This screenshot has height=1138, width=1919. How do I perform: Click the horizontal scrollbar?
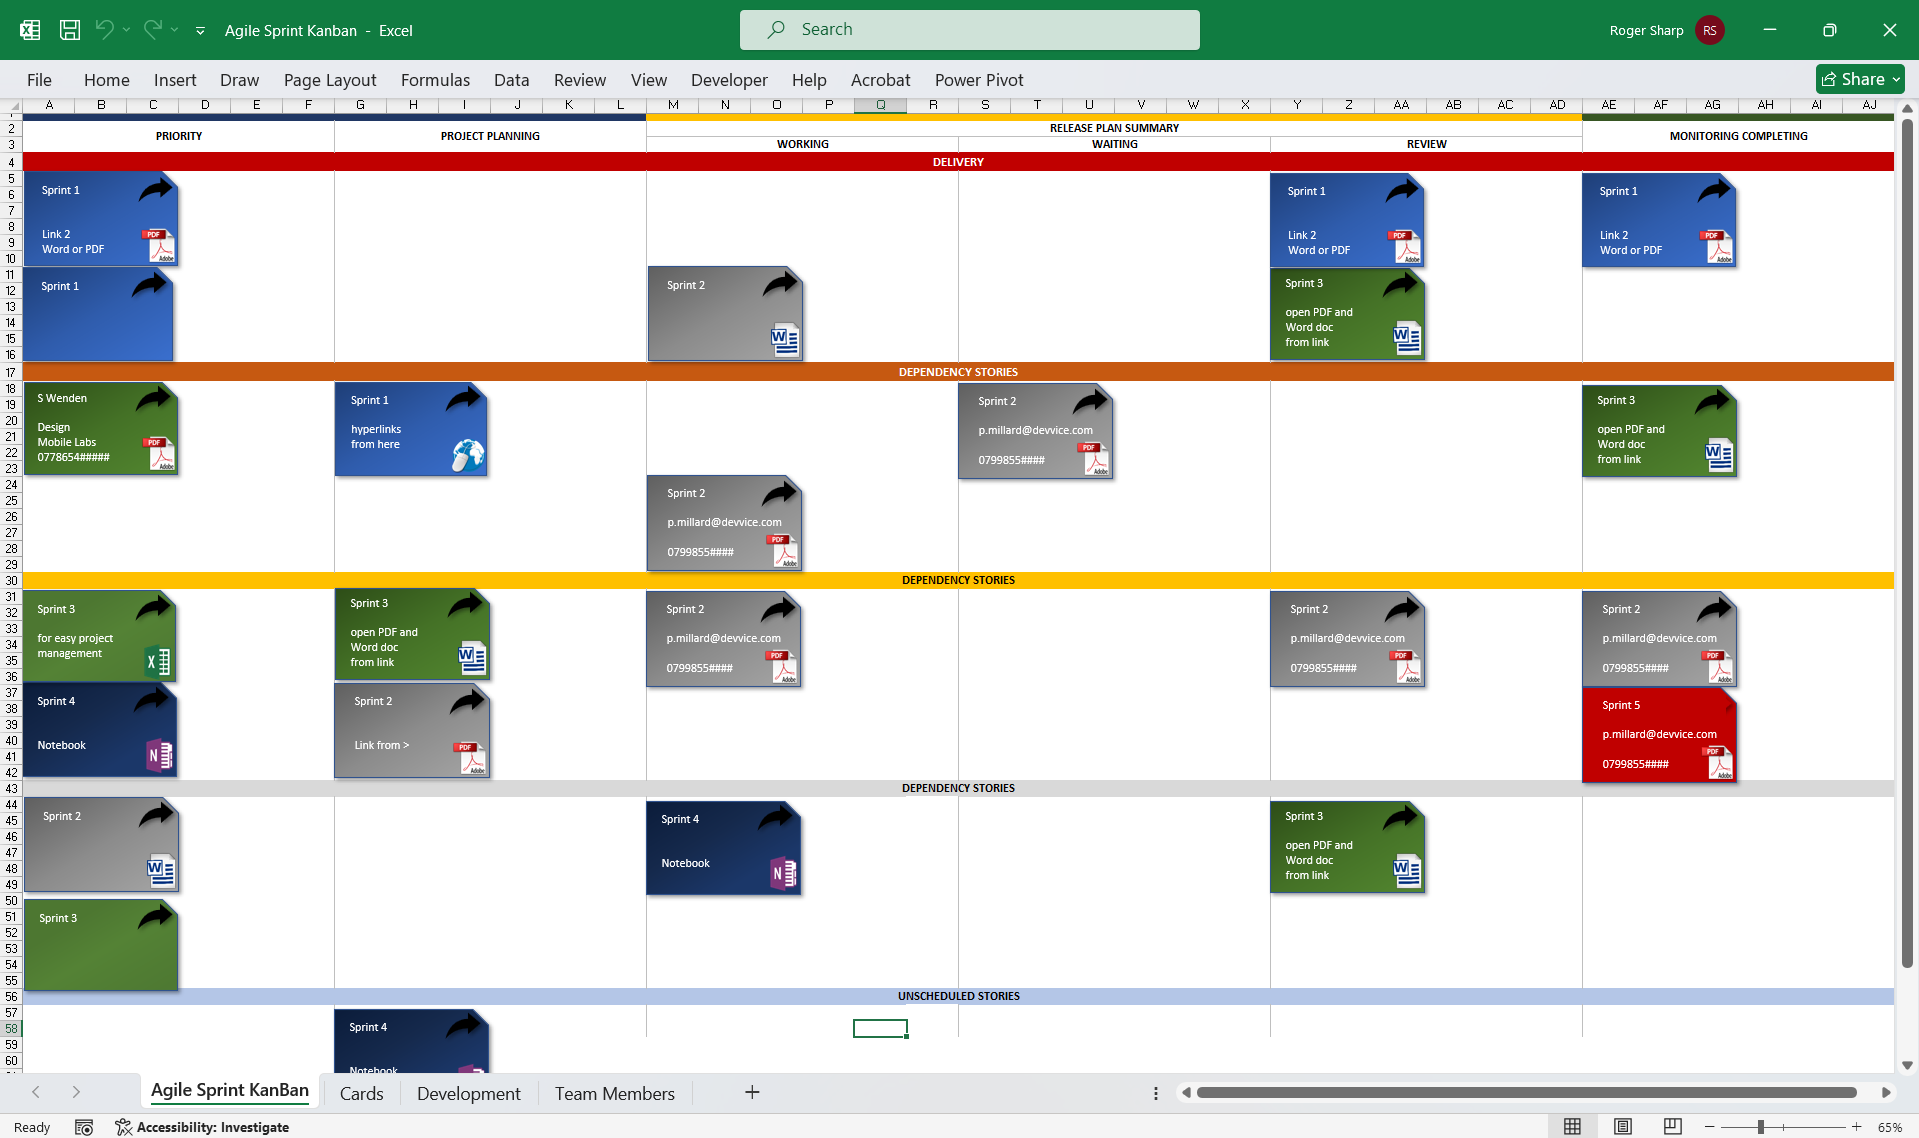point(1526,1092)
